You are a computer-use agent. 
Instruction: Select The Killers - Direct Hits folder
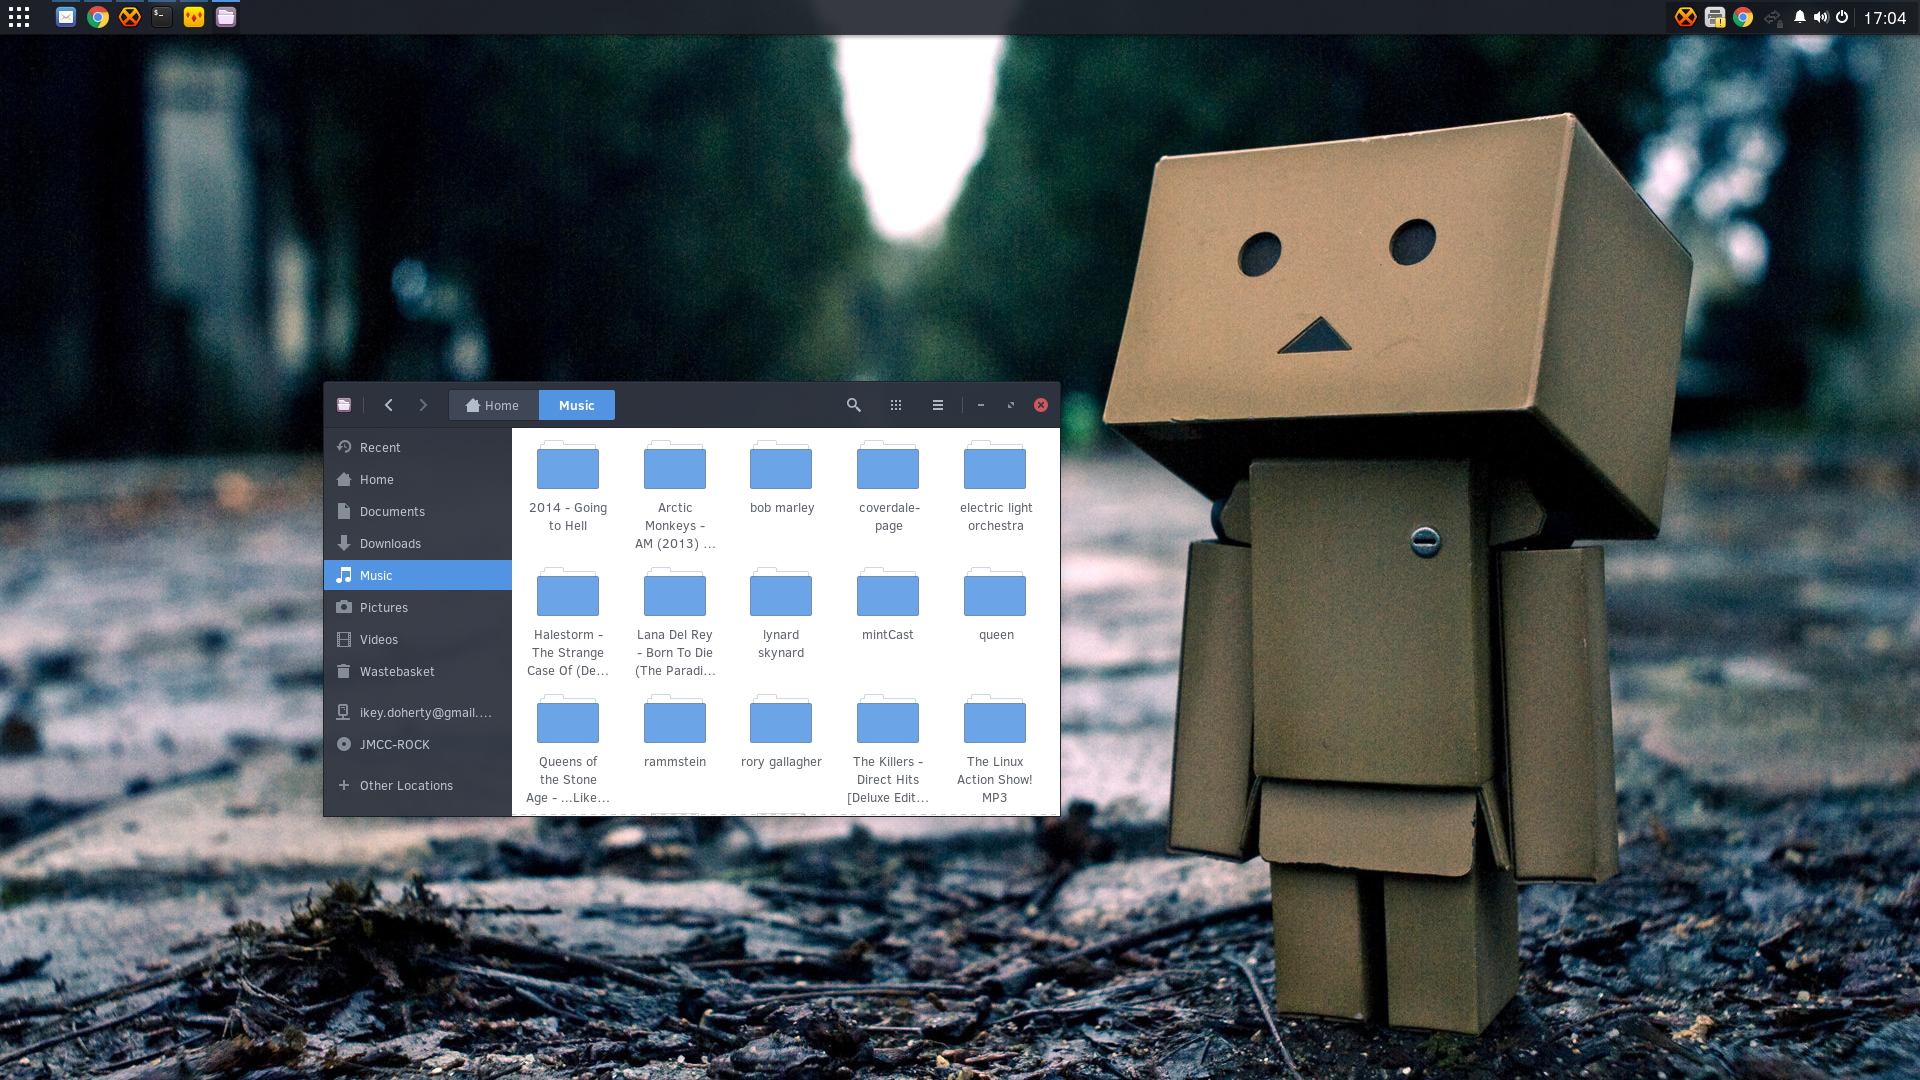pyautogui.click(x=888, y=750)
